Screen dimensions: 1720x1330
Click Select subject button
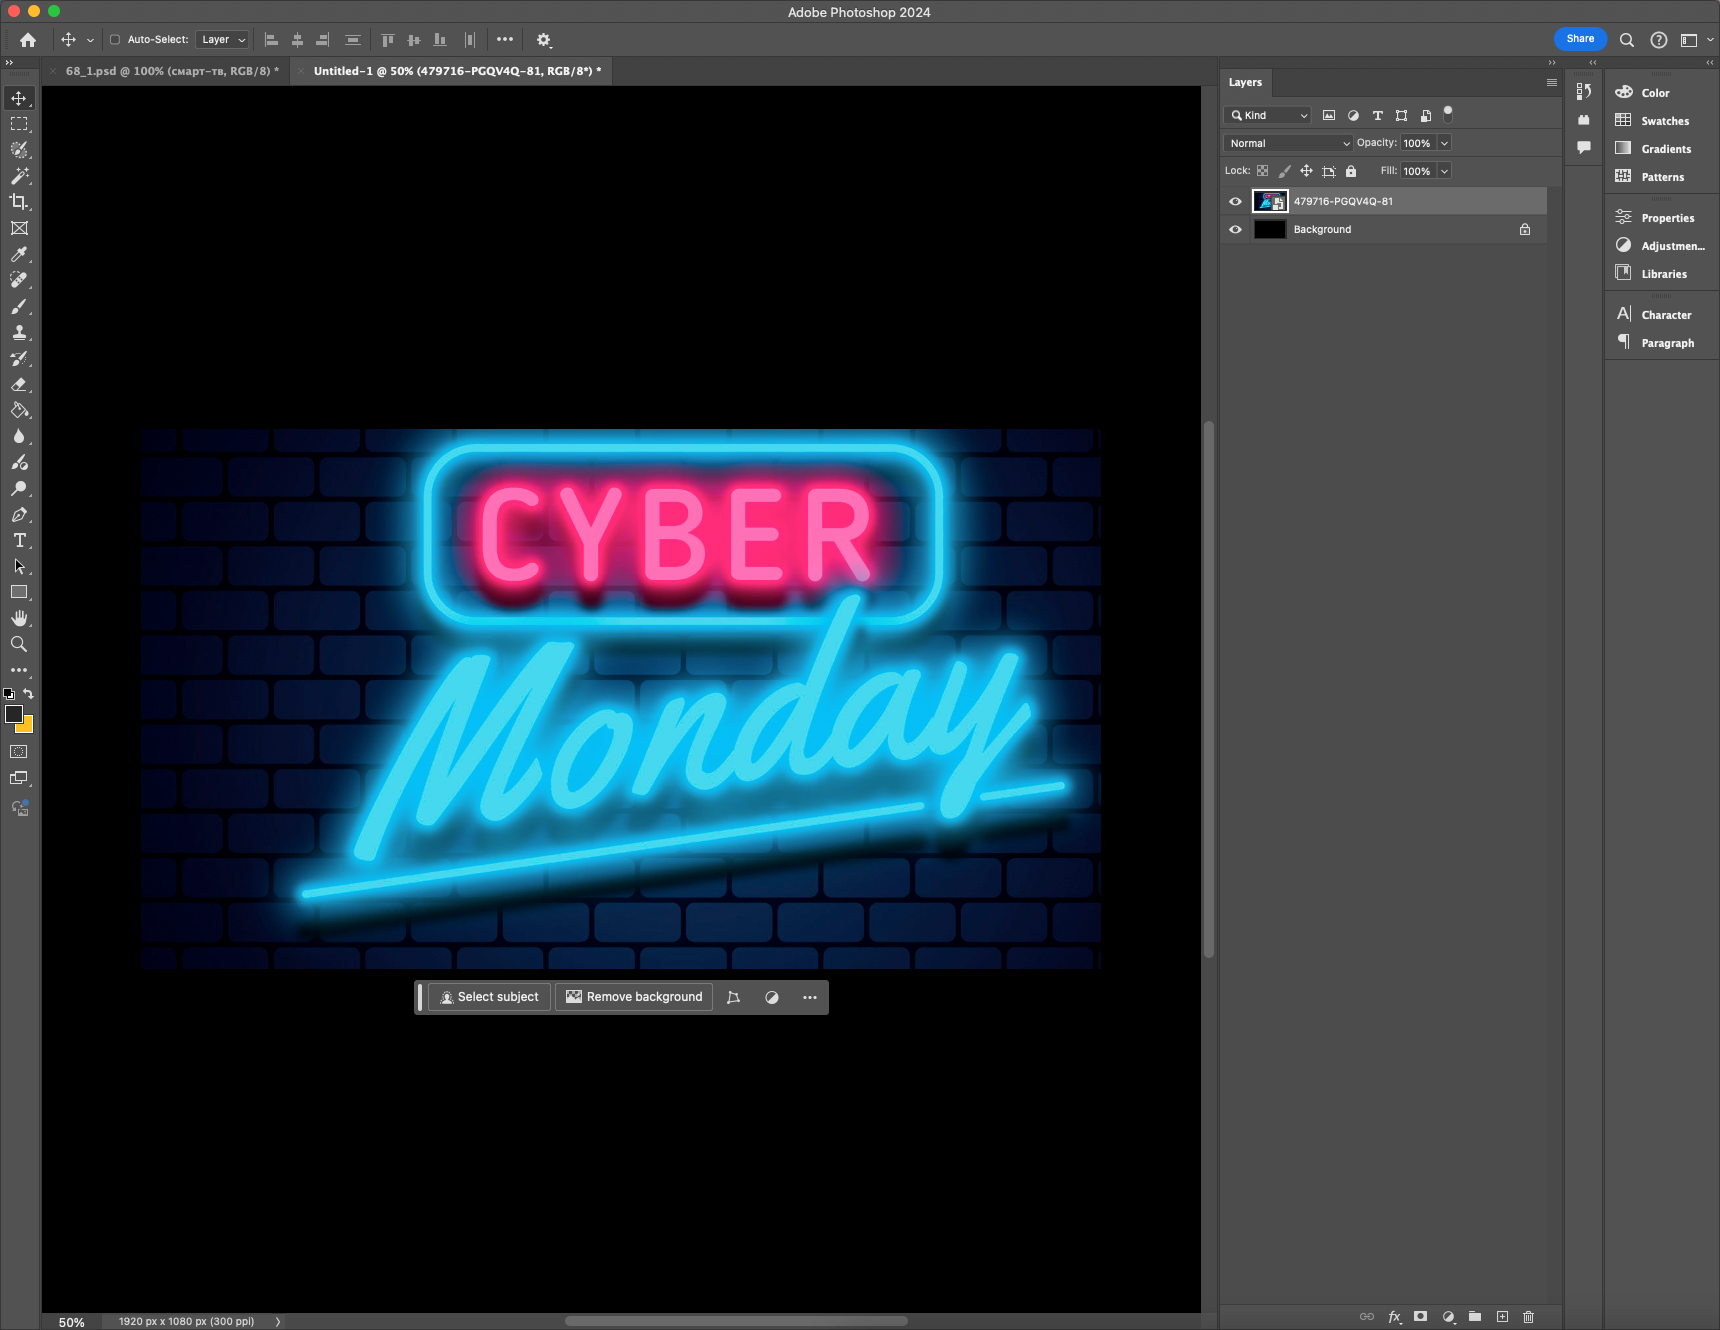pos(489,997)
